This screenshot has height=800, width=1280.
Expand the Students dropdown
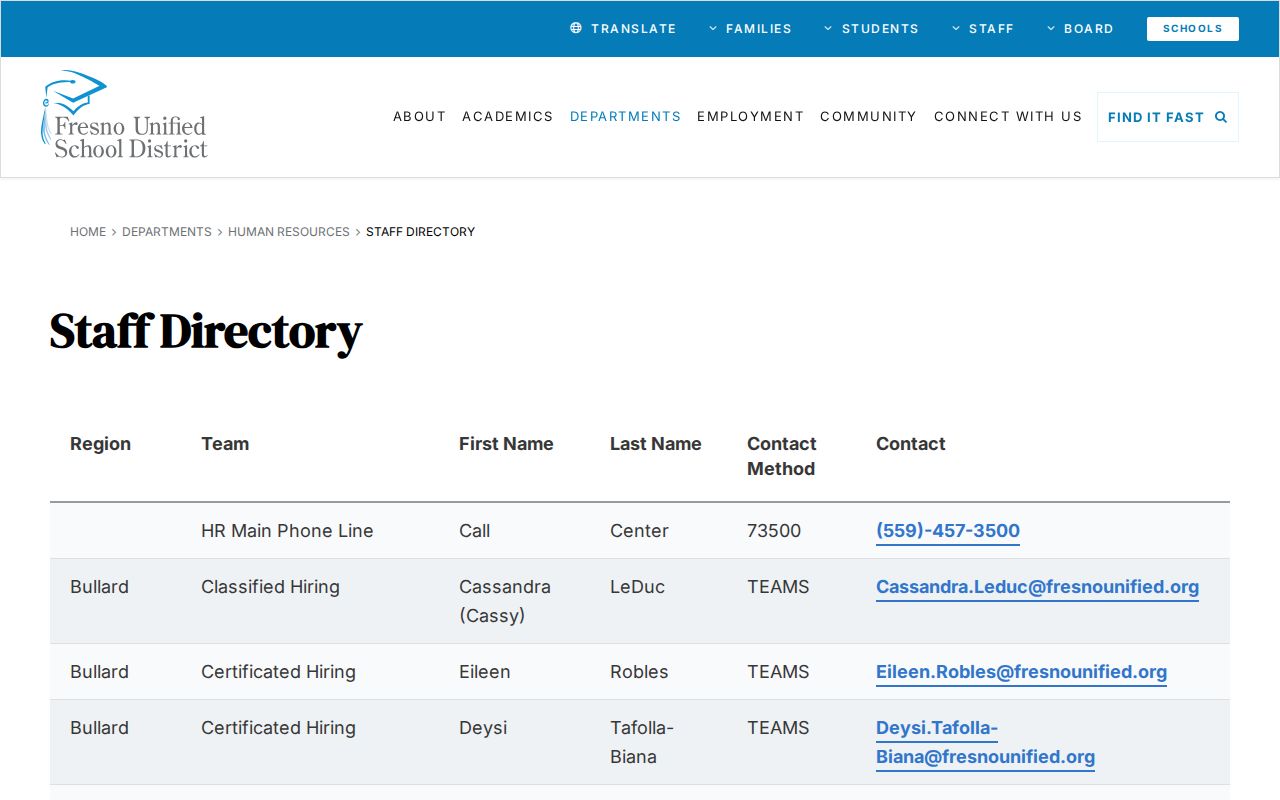[871, 29]
